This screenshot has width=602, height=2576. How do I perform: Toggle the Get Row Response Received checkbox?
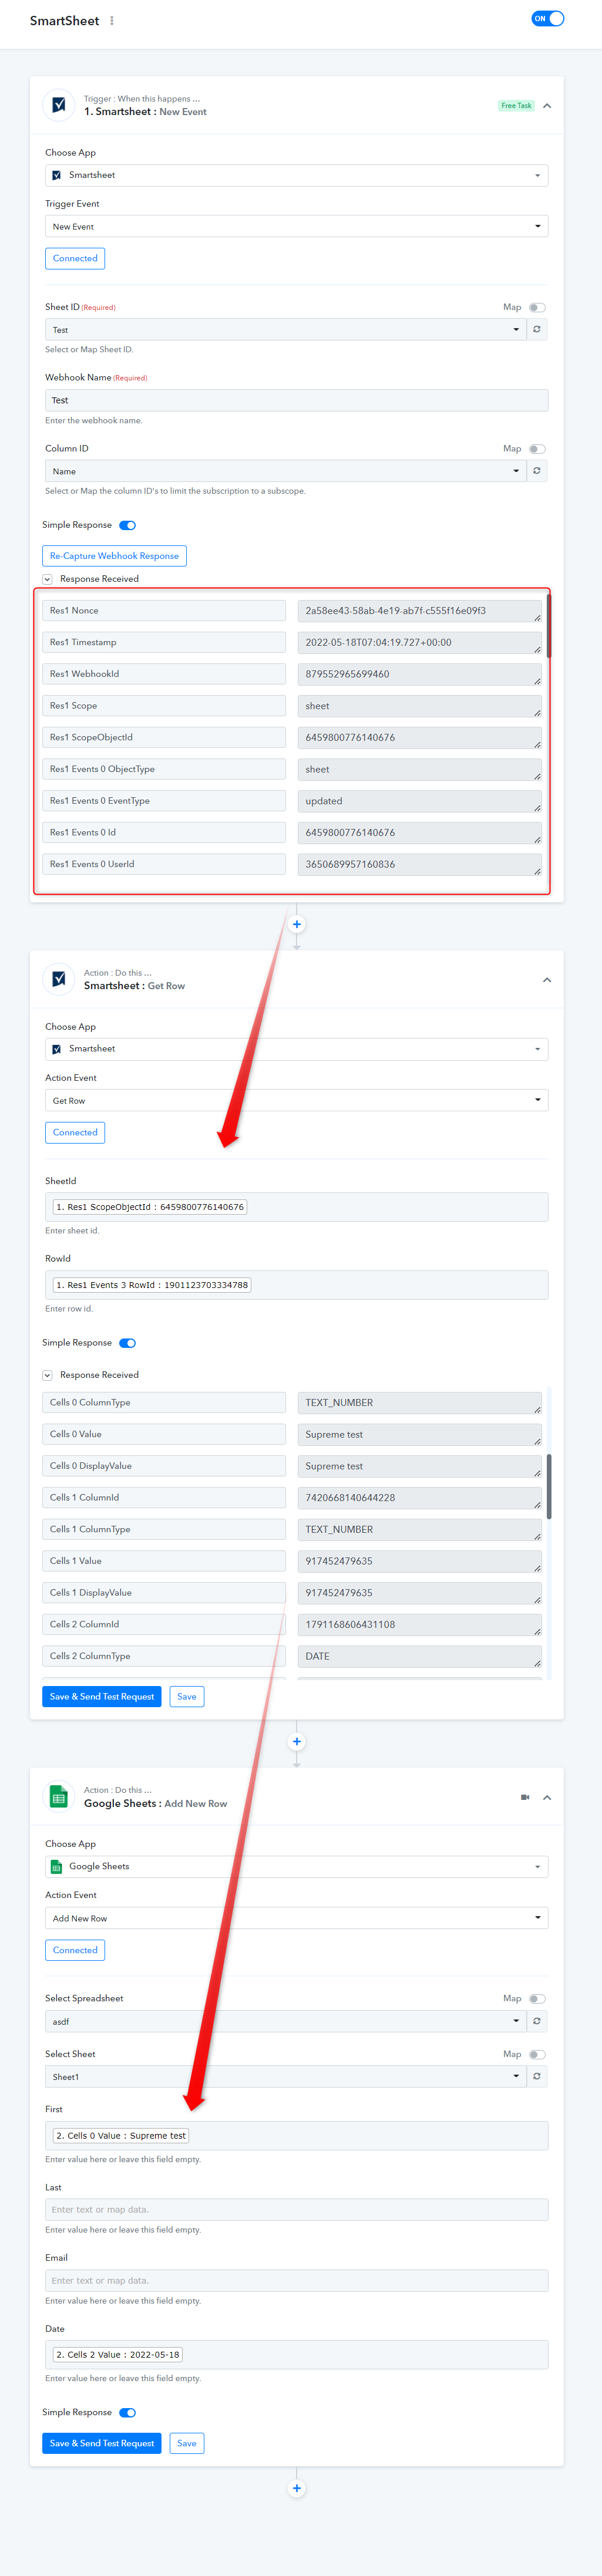(47, 1376)
